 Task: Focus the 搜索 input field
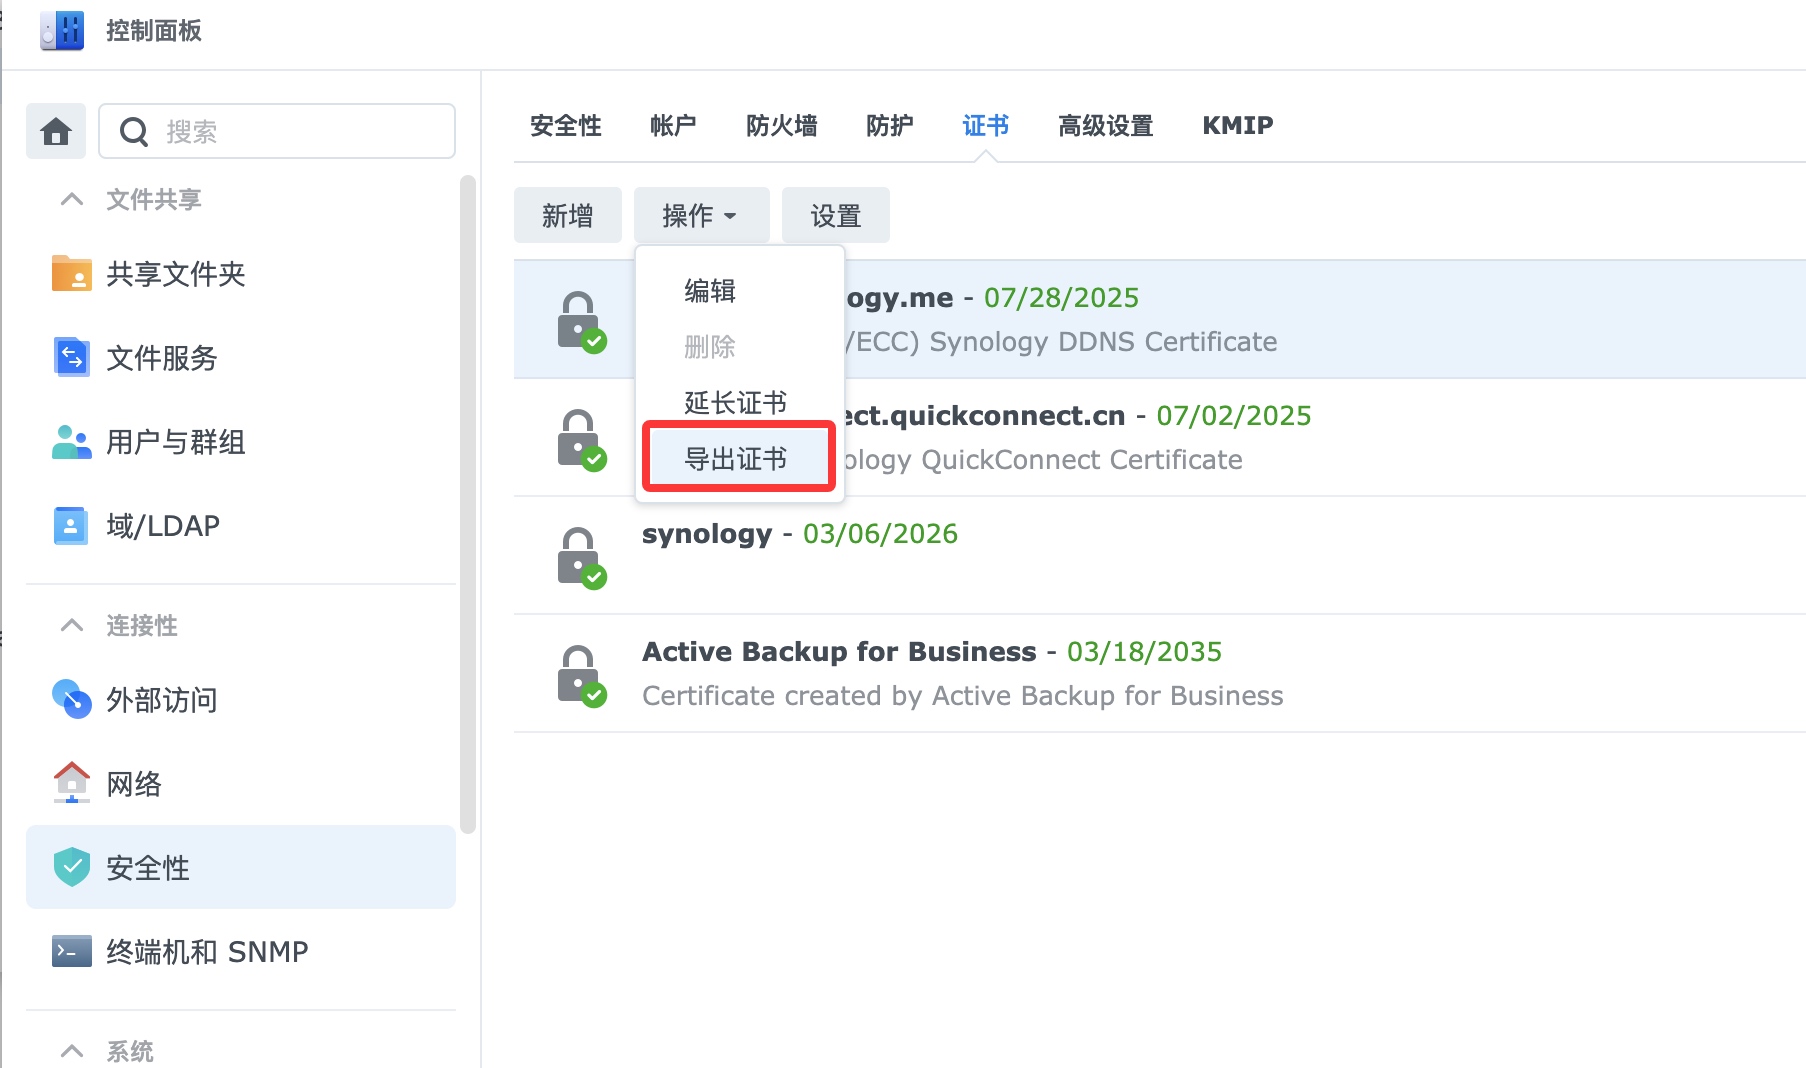(277, 131)
